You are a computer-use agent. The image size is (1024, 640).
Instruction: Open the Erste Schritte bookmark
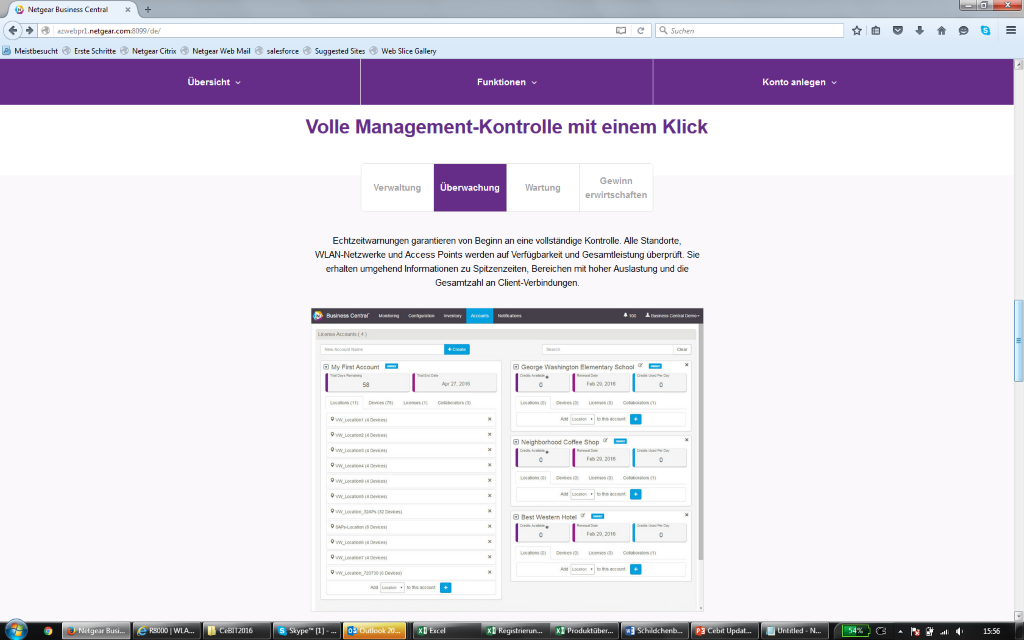(x=89, y=51)
